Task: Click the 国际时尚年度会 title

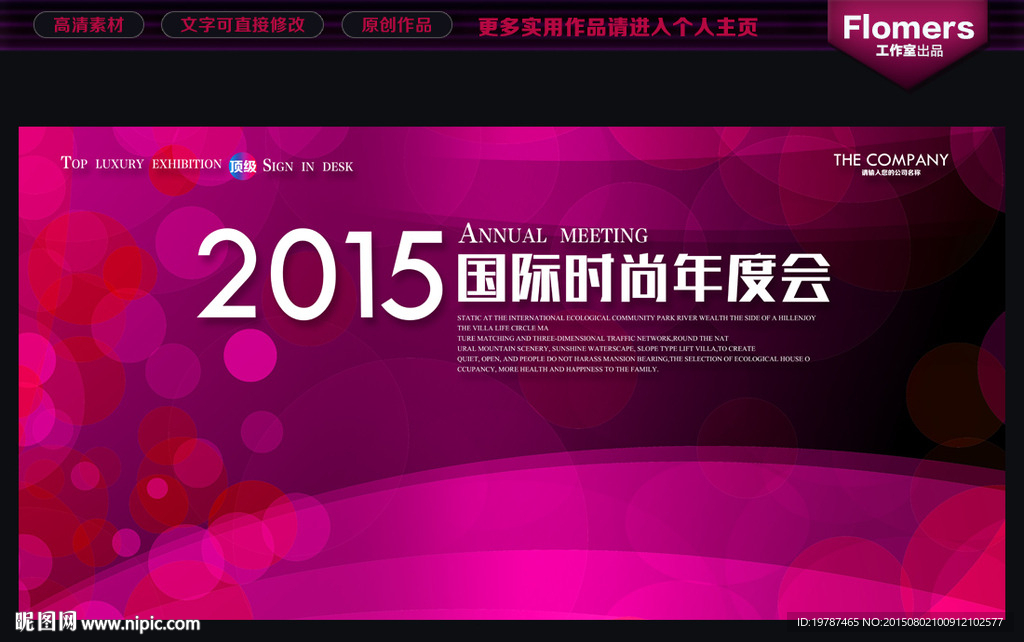Action: 644,279
